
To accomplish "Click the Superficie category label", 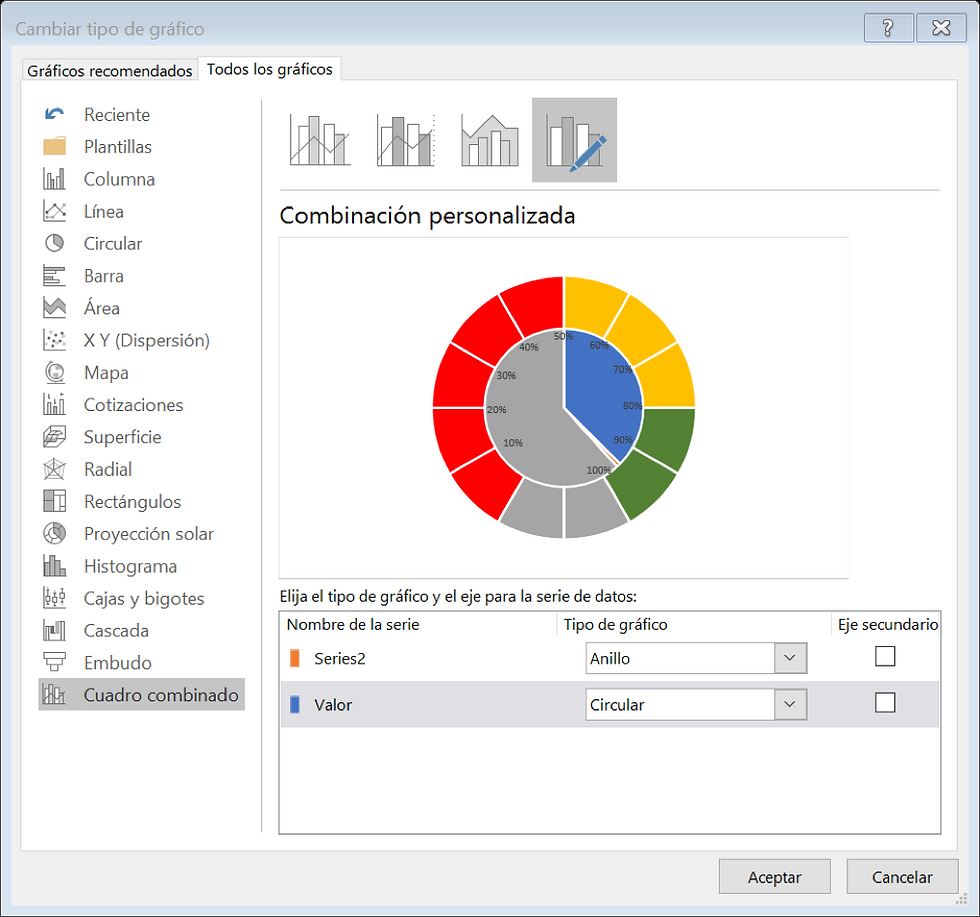I will click(122, 437).
